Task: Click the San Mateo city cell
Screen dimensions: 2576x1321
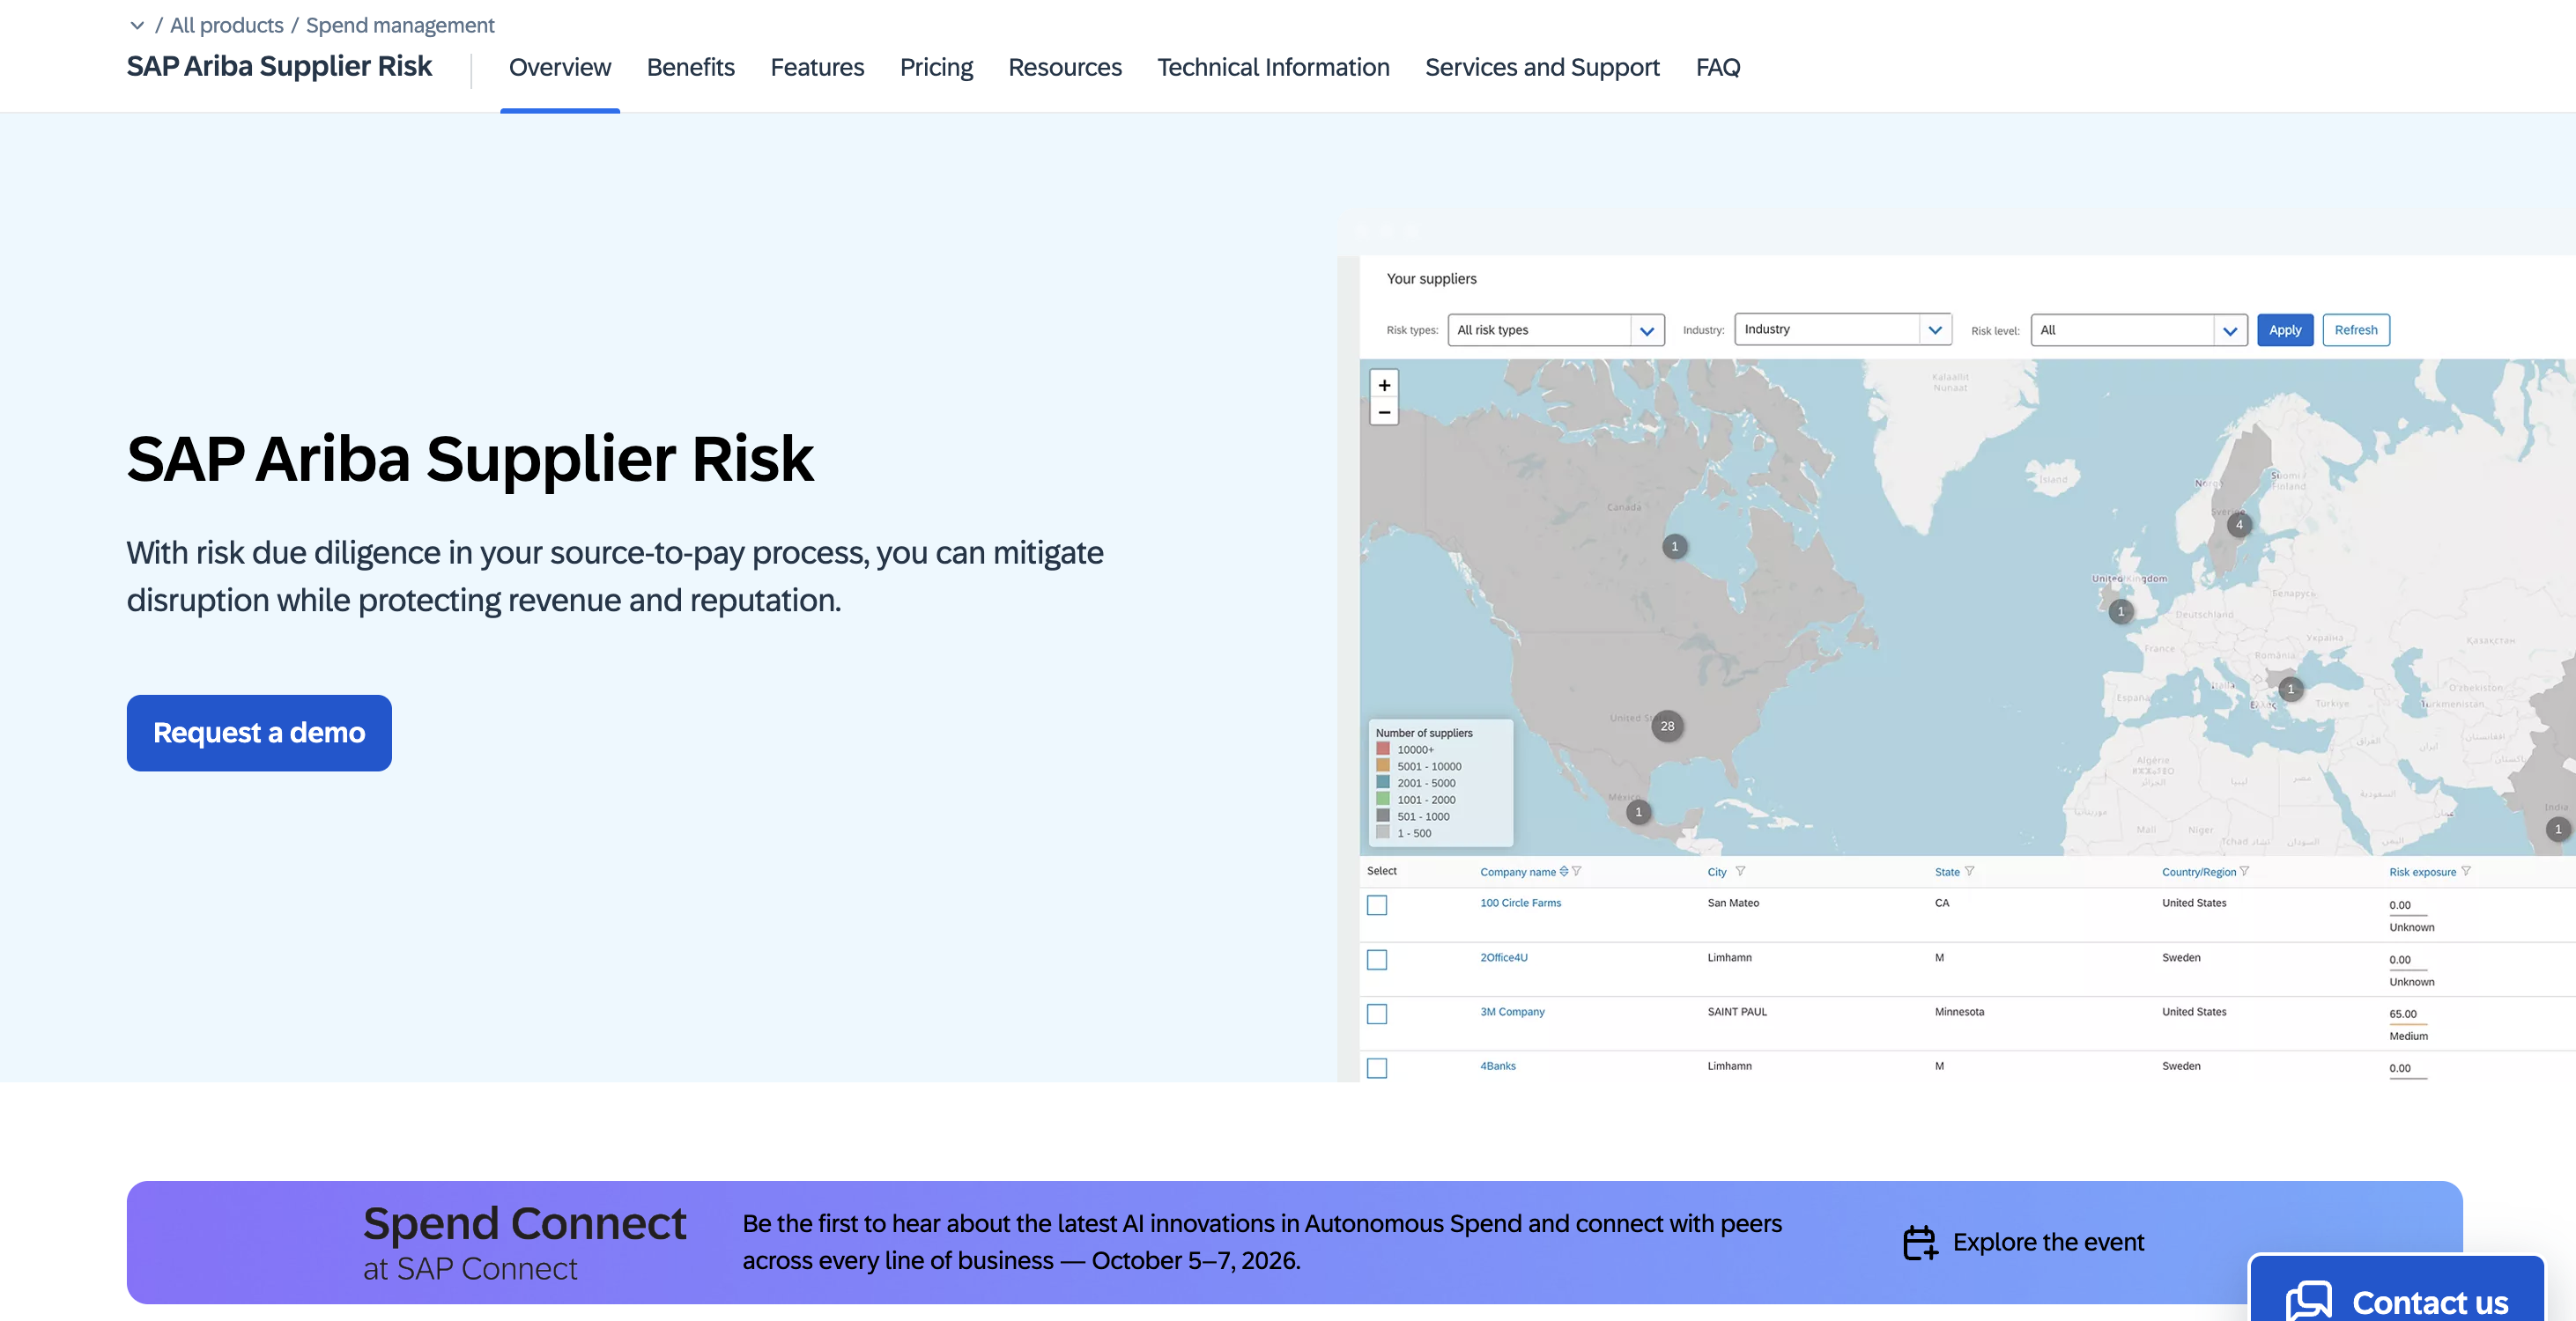Action: (x=1733, y=903)
